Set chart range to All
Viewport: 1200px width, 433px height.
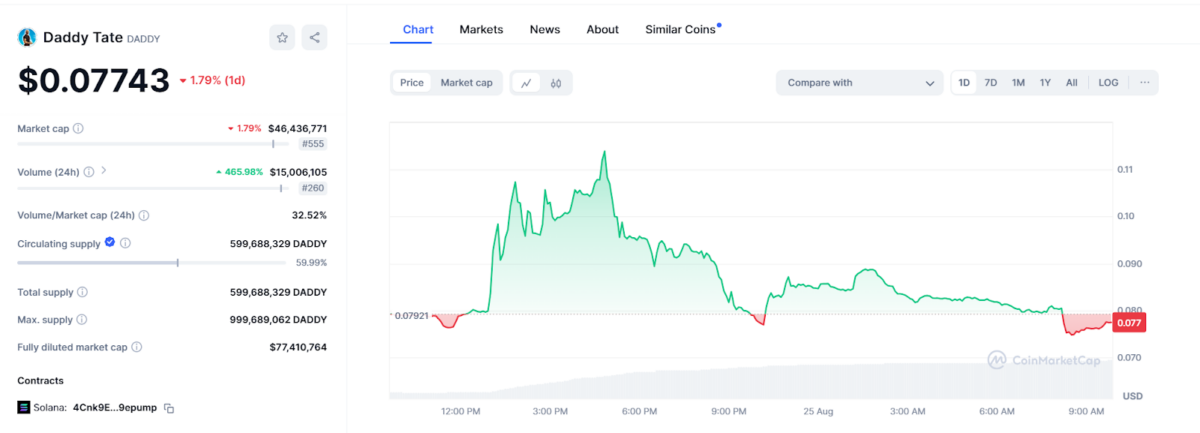pos(1072,83)
